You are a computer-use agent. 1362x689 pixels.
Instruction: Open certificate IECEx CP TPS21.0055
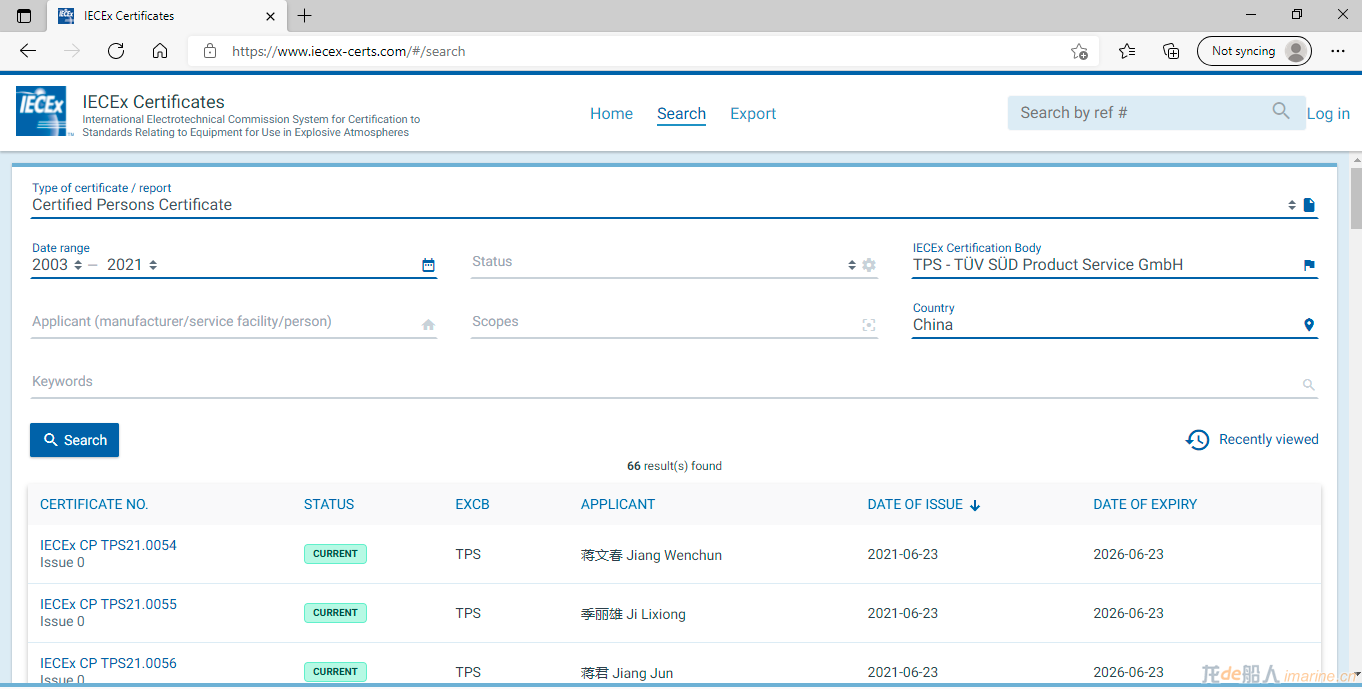[108, 605]
